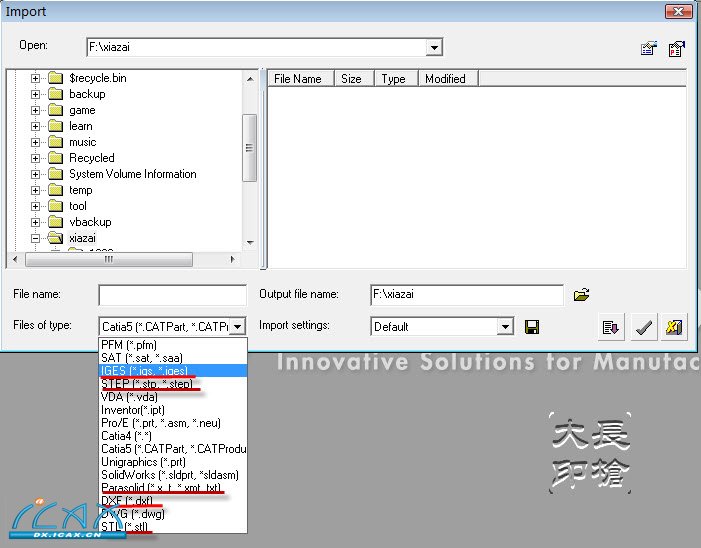Click the yellow X cancel icon button
This screenshot has width=701, height=548.
[674, 328]
